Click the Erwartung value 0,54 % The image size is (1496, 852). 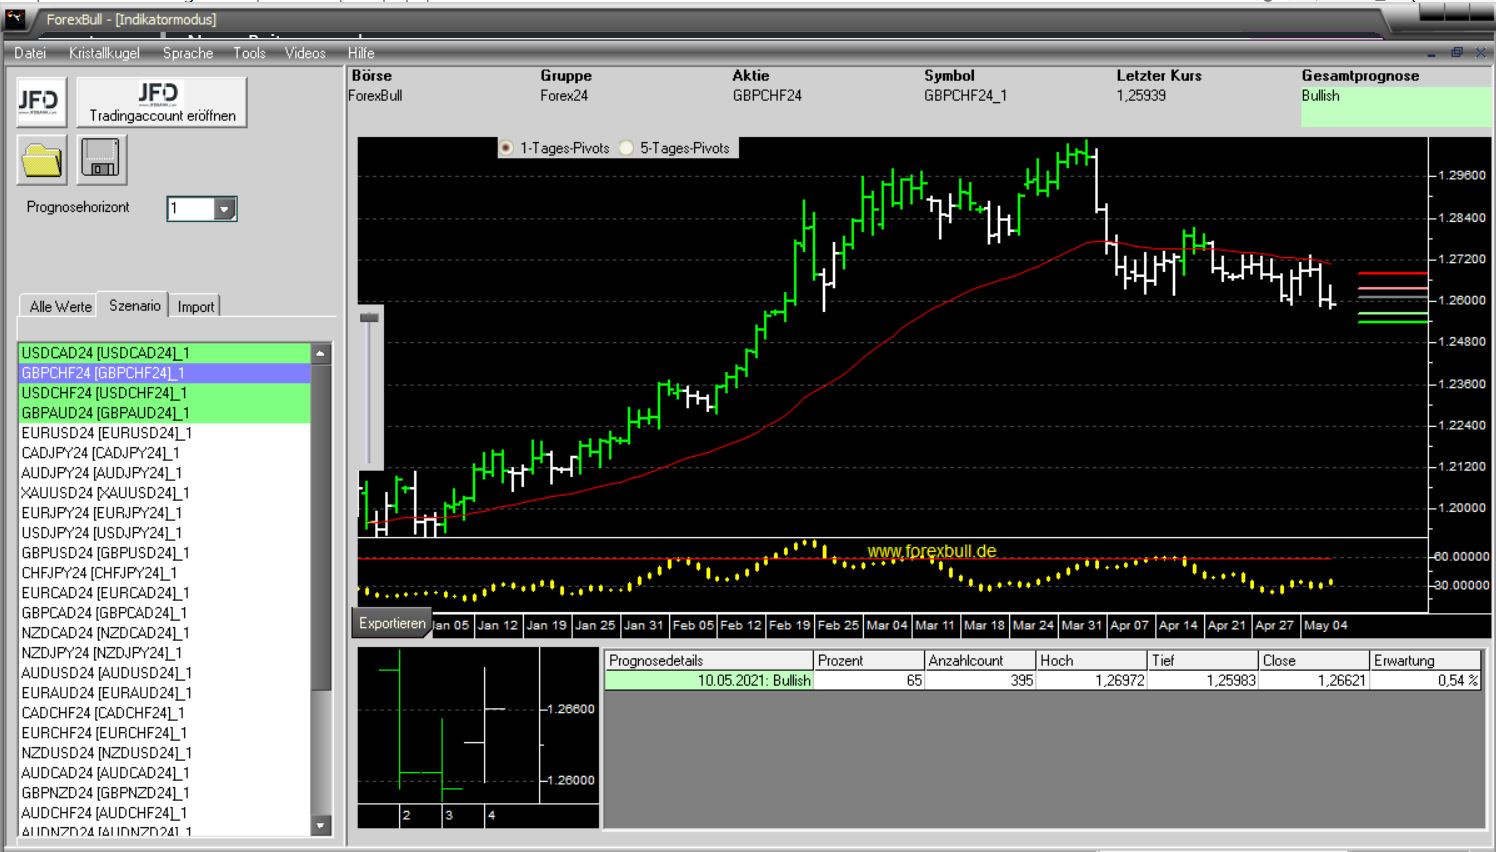[x=1425, y=680]
